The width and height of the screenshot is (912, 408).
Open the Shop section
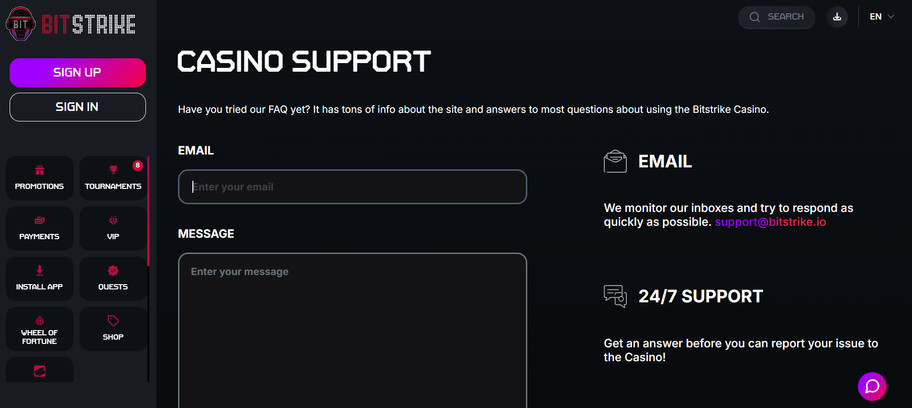pos(113,329)
